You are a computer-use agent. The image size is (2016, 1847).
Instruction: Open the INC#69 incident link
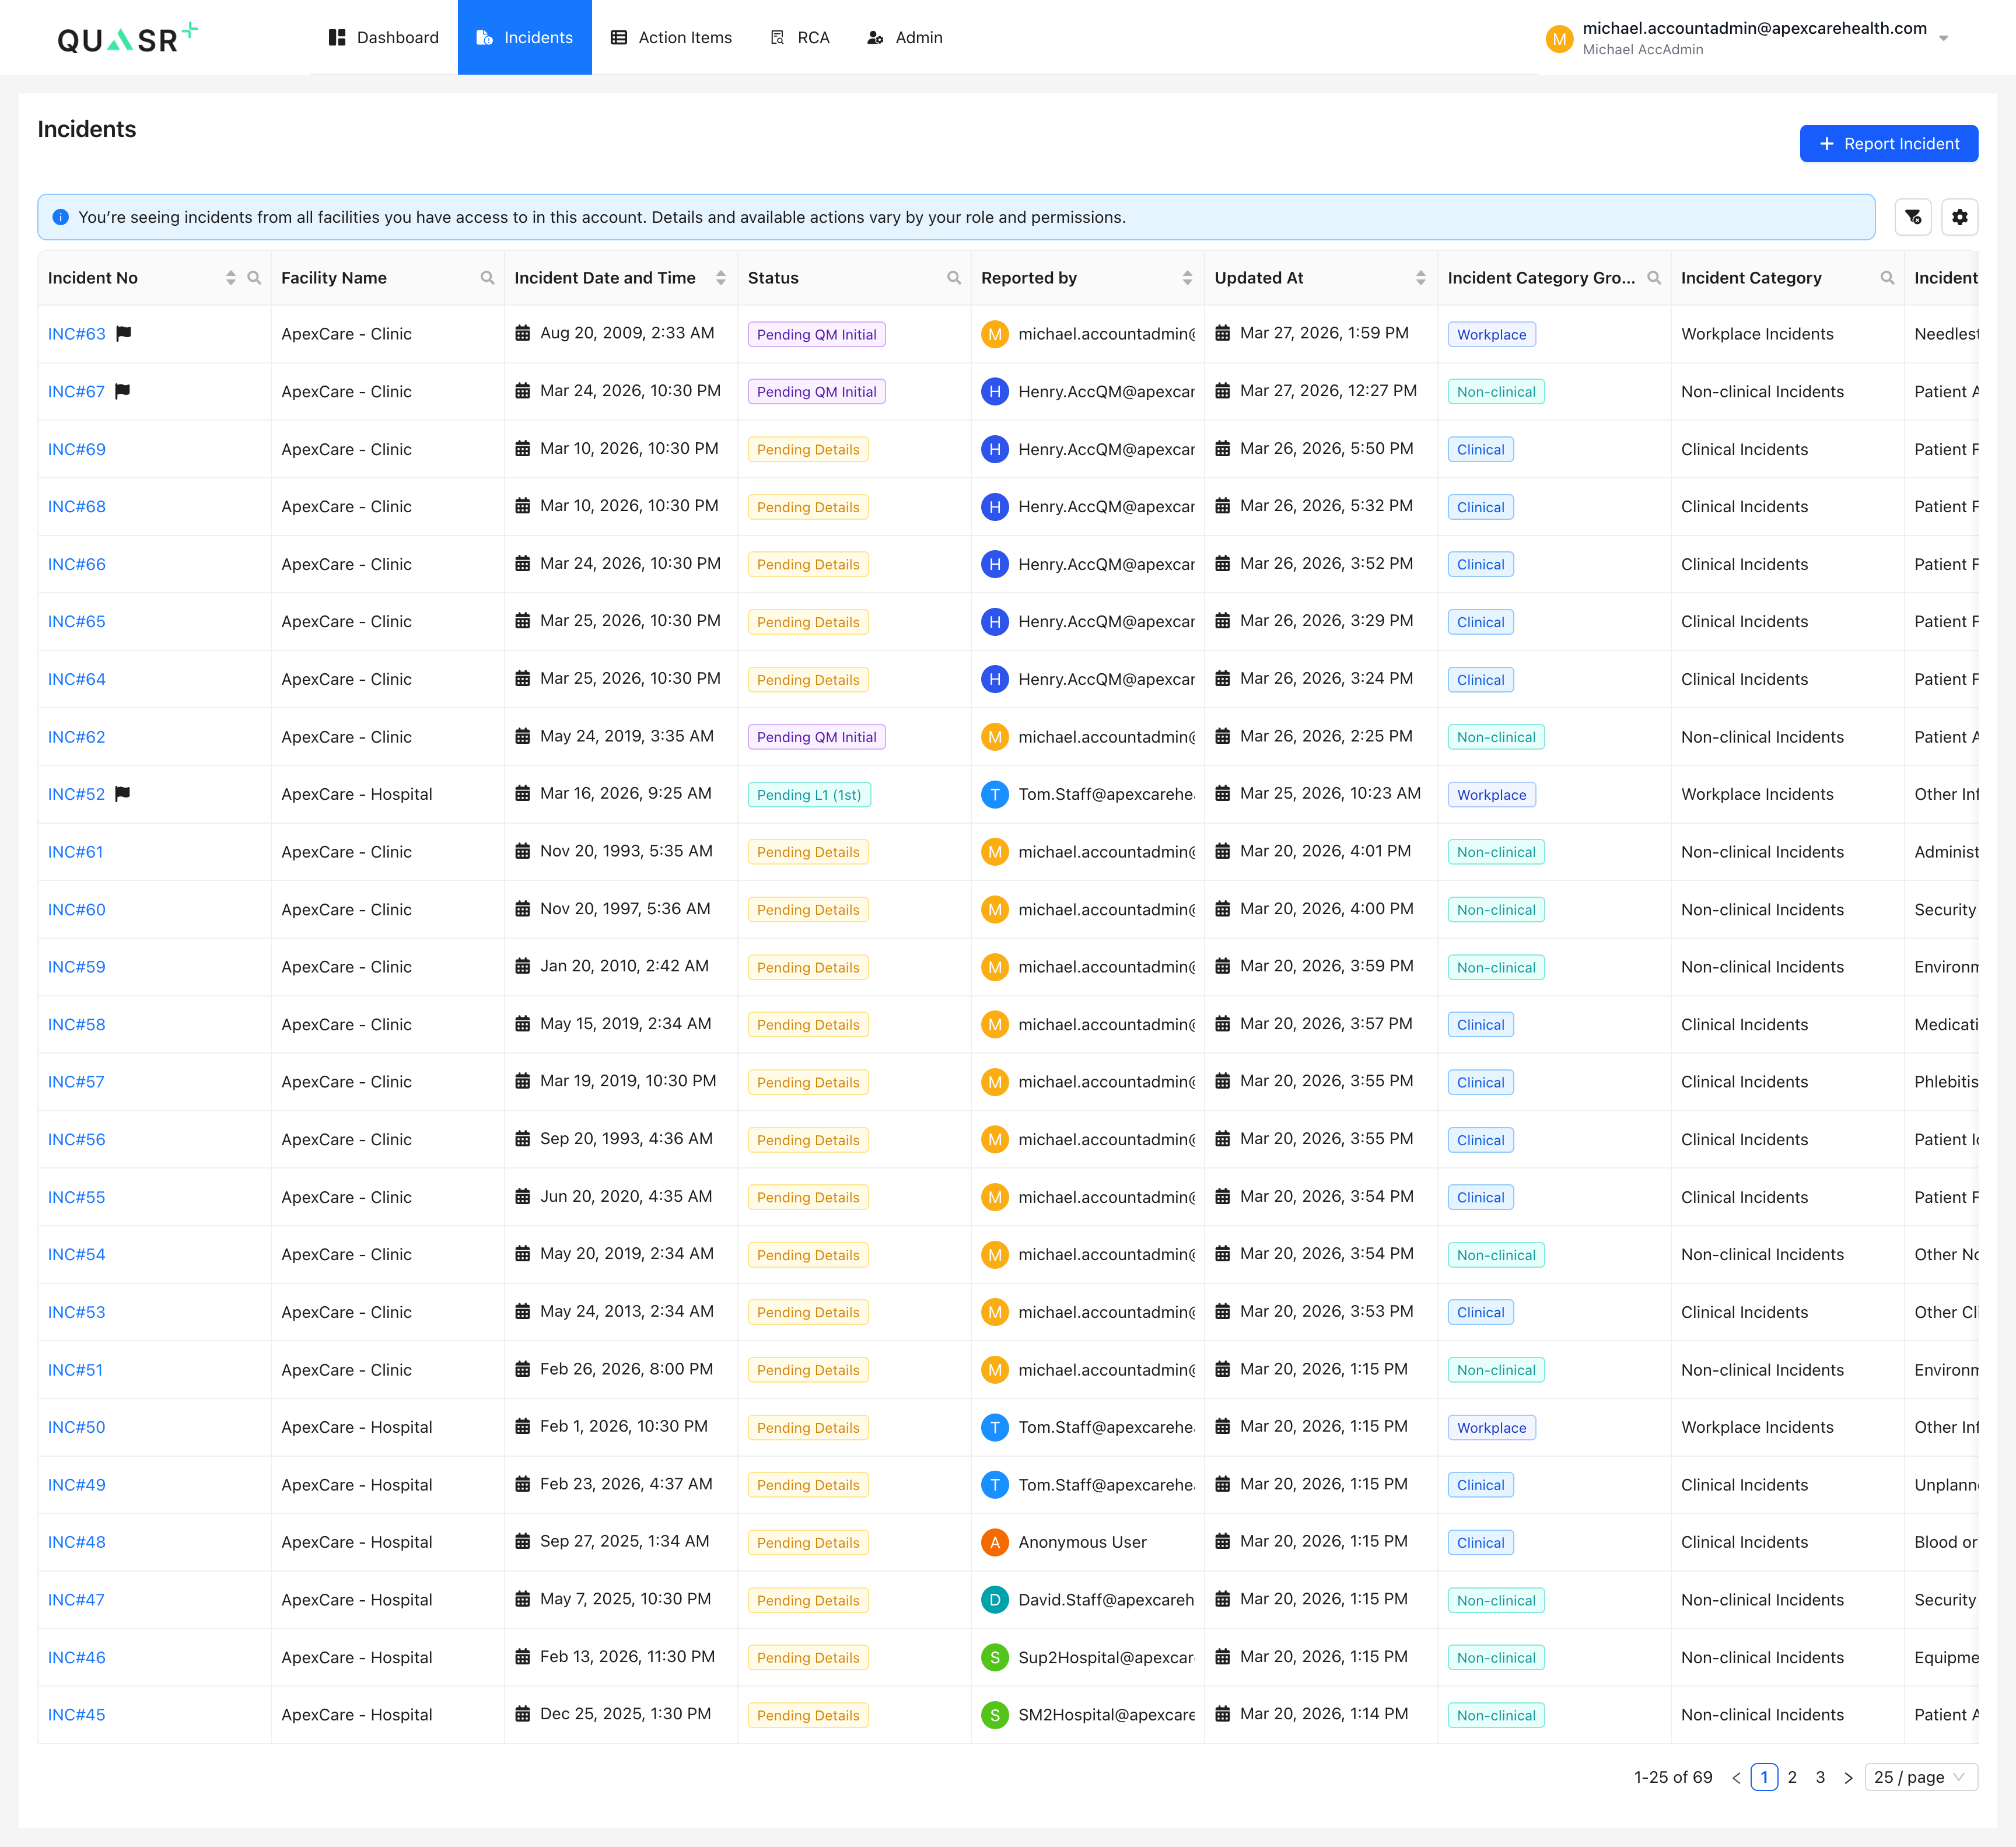(x=77, y=449)
